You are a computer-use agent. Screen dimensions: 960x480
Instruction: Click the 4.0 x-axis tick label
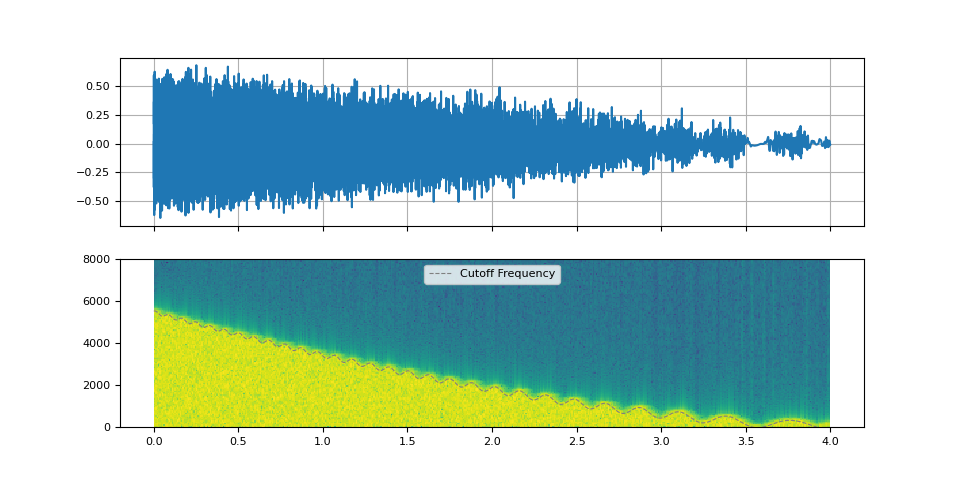tap(830, 441)
